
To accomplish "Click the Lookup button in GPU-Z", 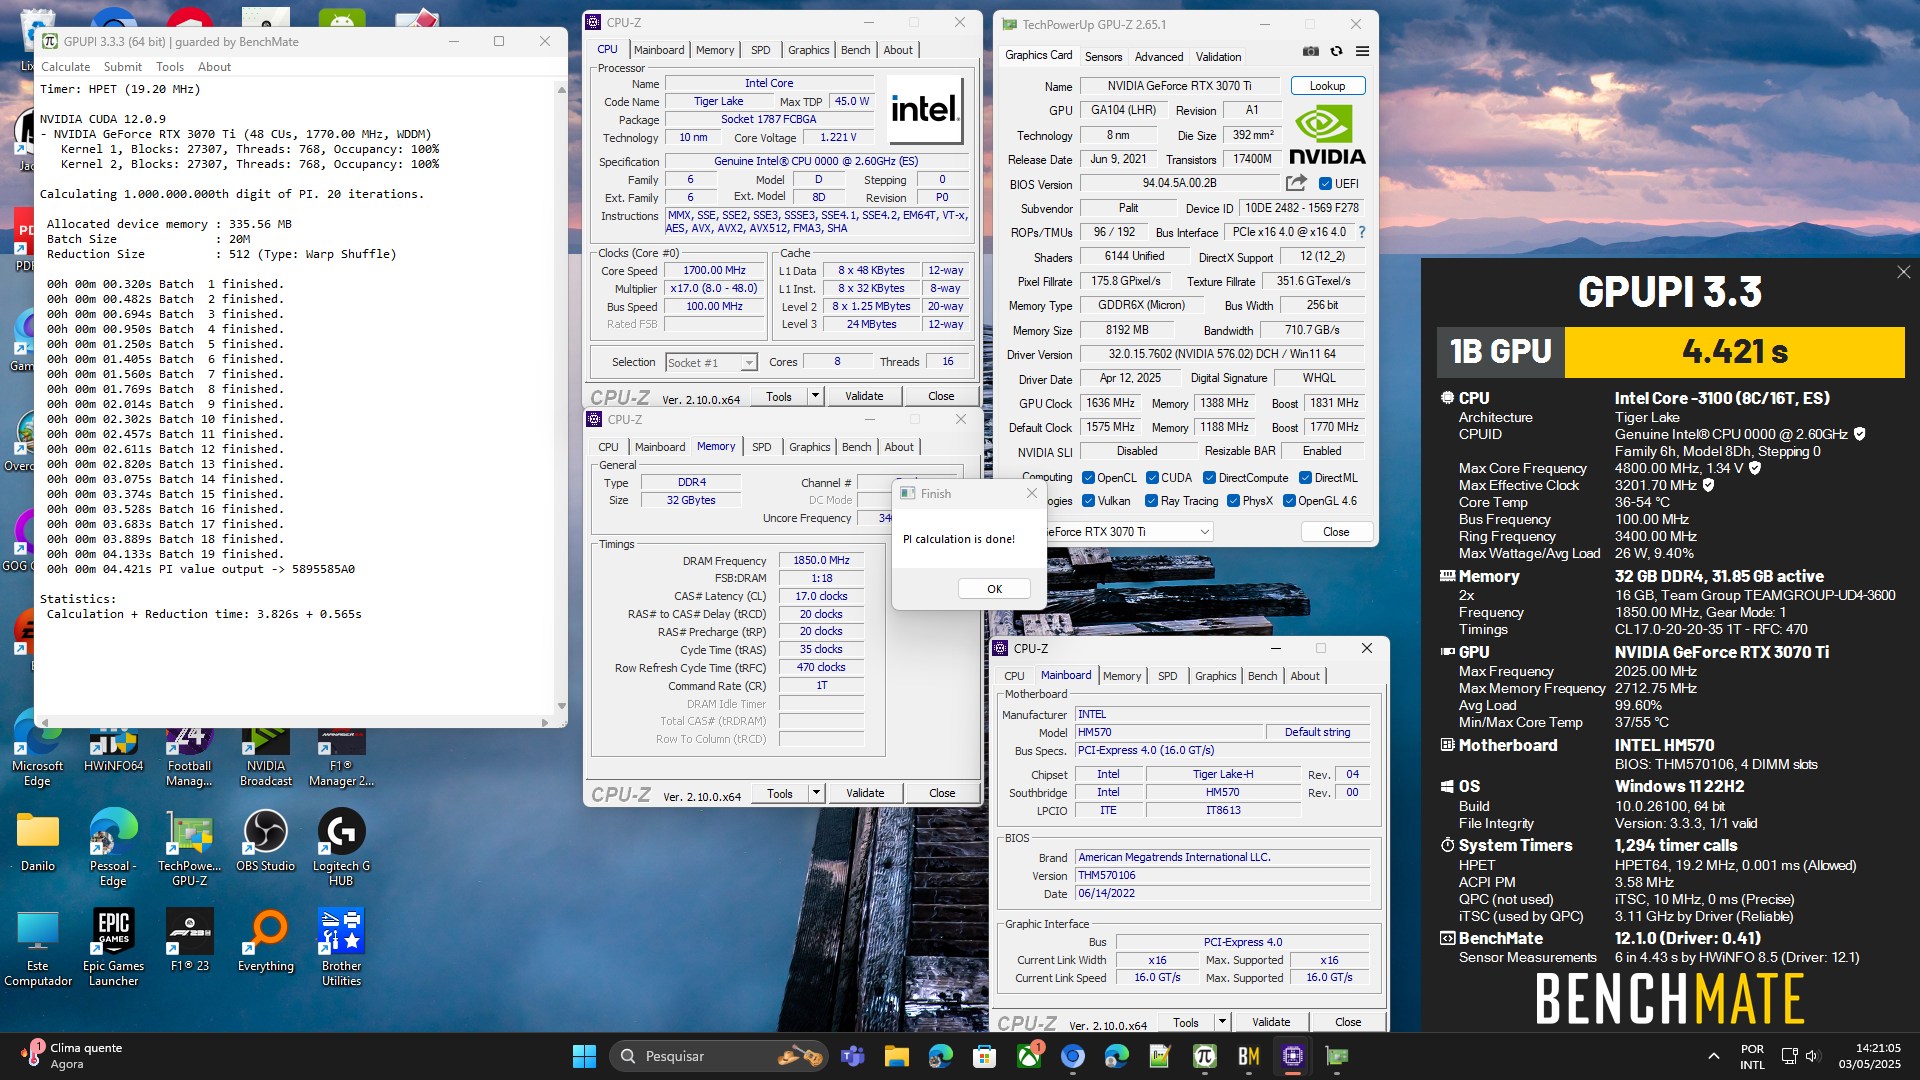I will pos(1327,86).
